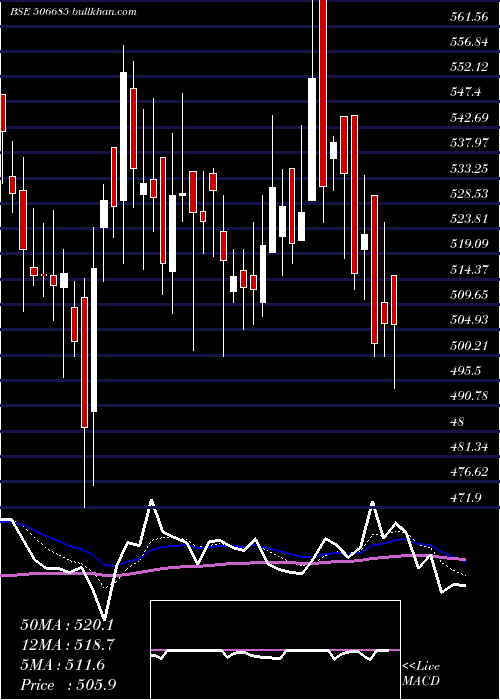Pick the 533.25 axis value
This screenshot has height=700, width=500.
(470, 169)
